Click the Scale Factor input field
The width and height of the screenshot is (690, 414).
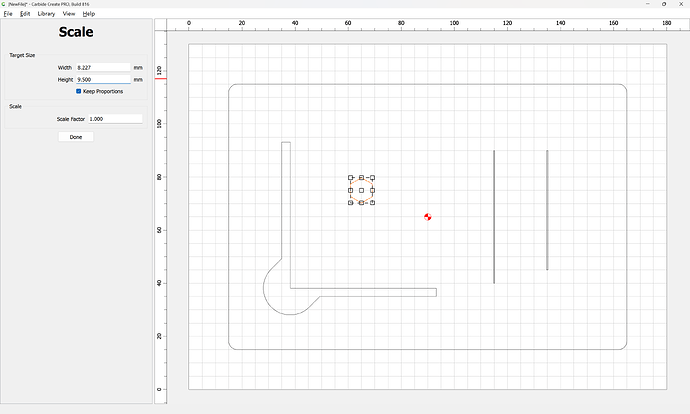[x=115, y=119]
